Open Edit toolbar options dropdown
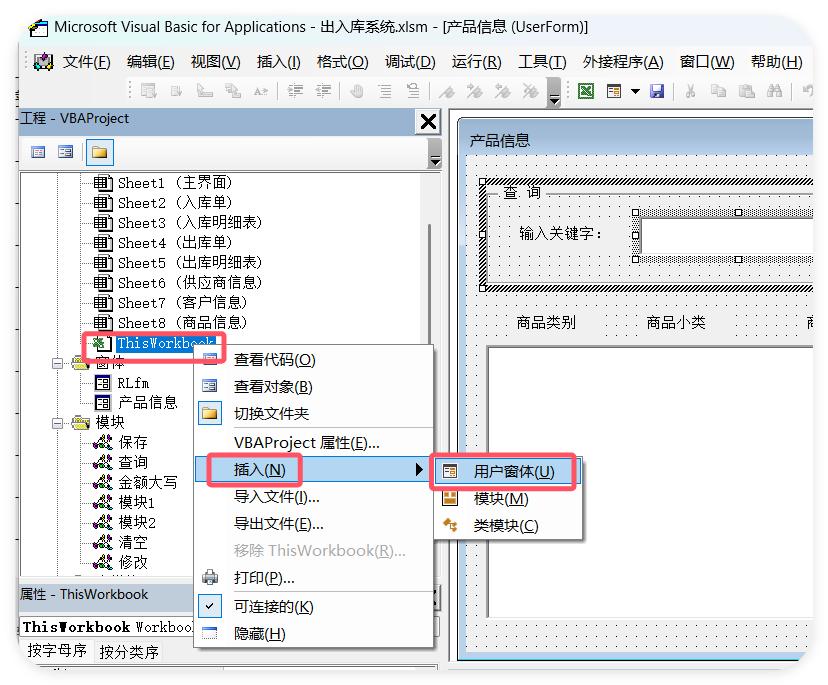The width and height of the screenshot is (828, 685). 553,92
